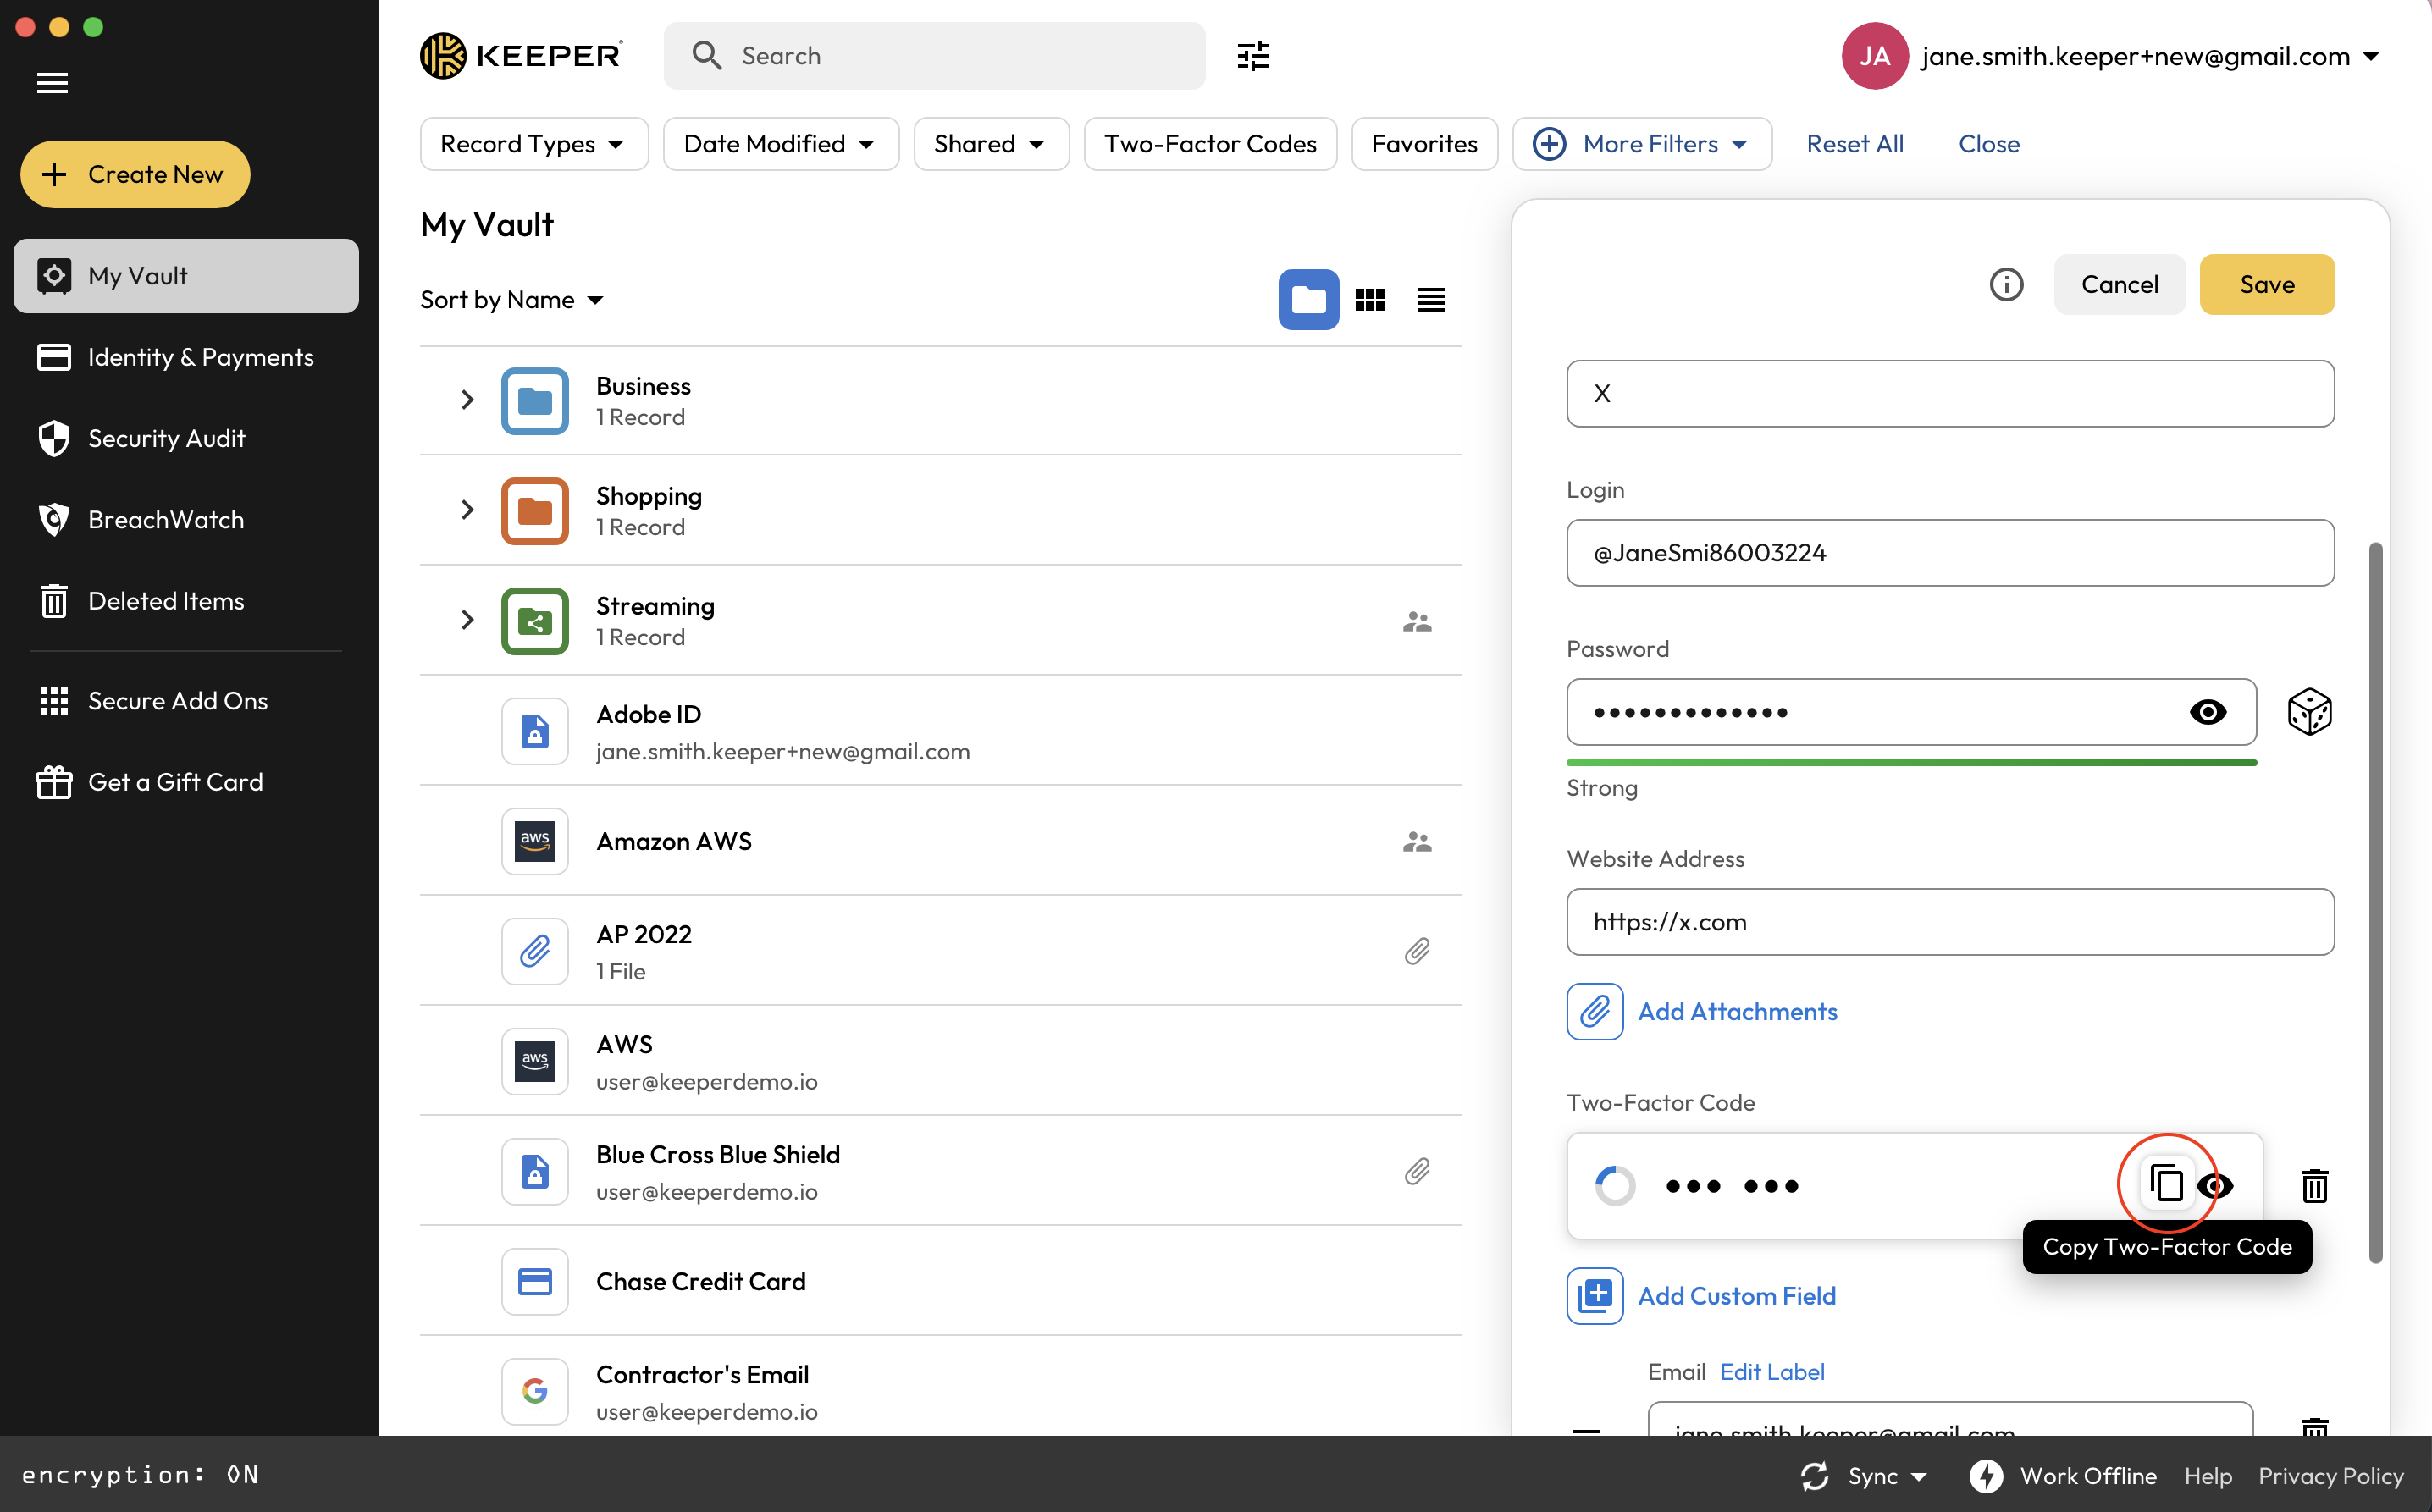Open Deleted Items in sidebar
This screenshot has width=2432, height=1512.
[166, 601]
